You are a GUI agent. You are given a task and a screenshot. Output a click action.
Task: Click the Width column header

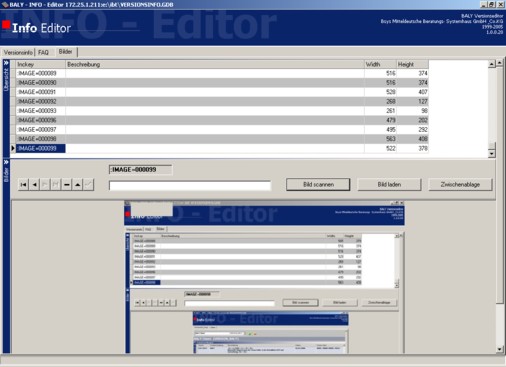[x=380, y=64]
